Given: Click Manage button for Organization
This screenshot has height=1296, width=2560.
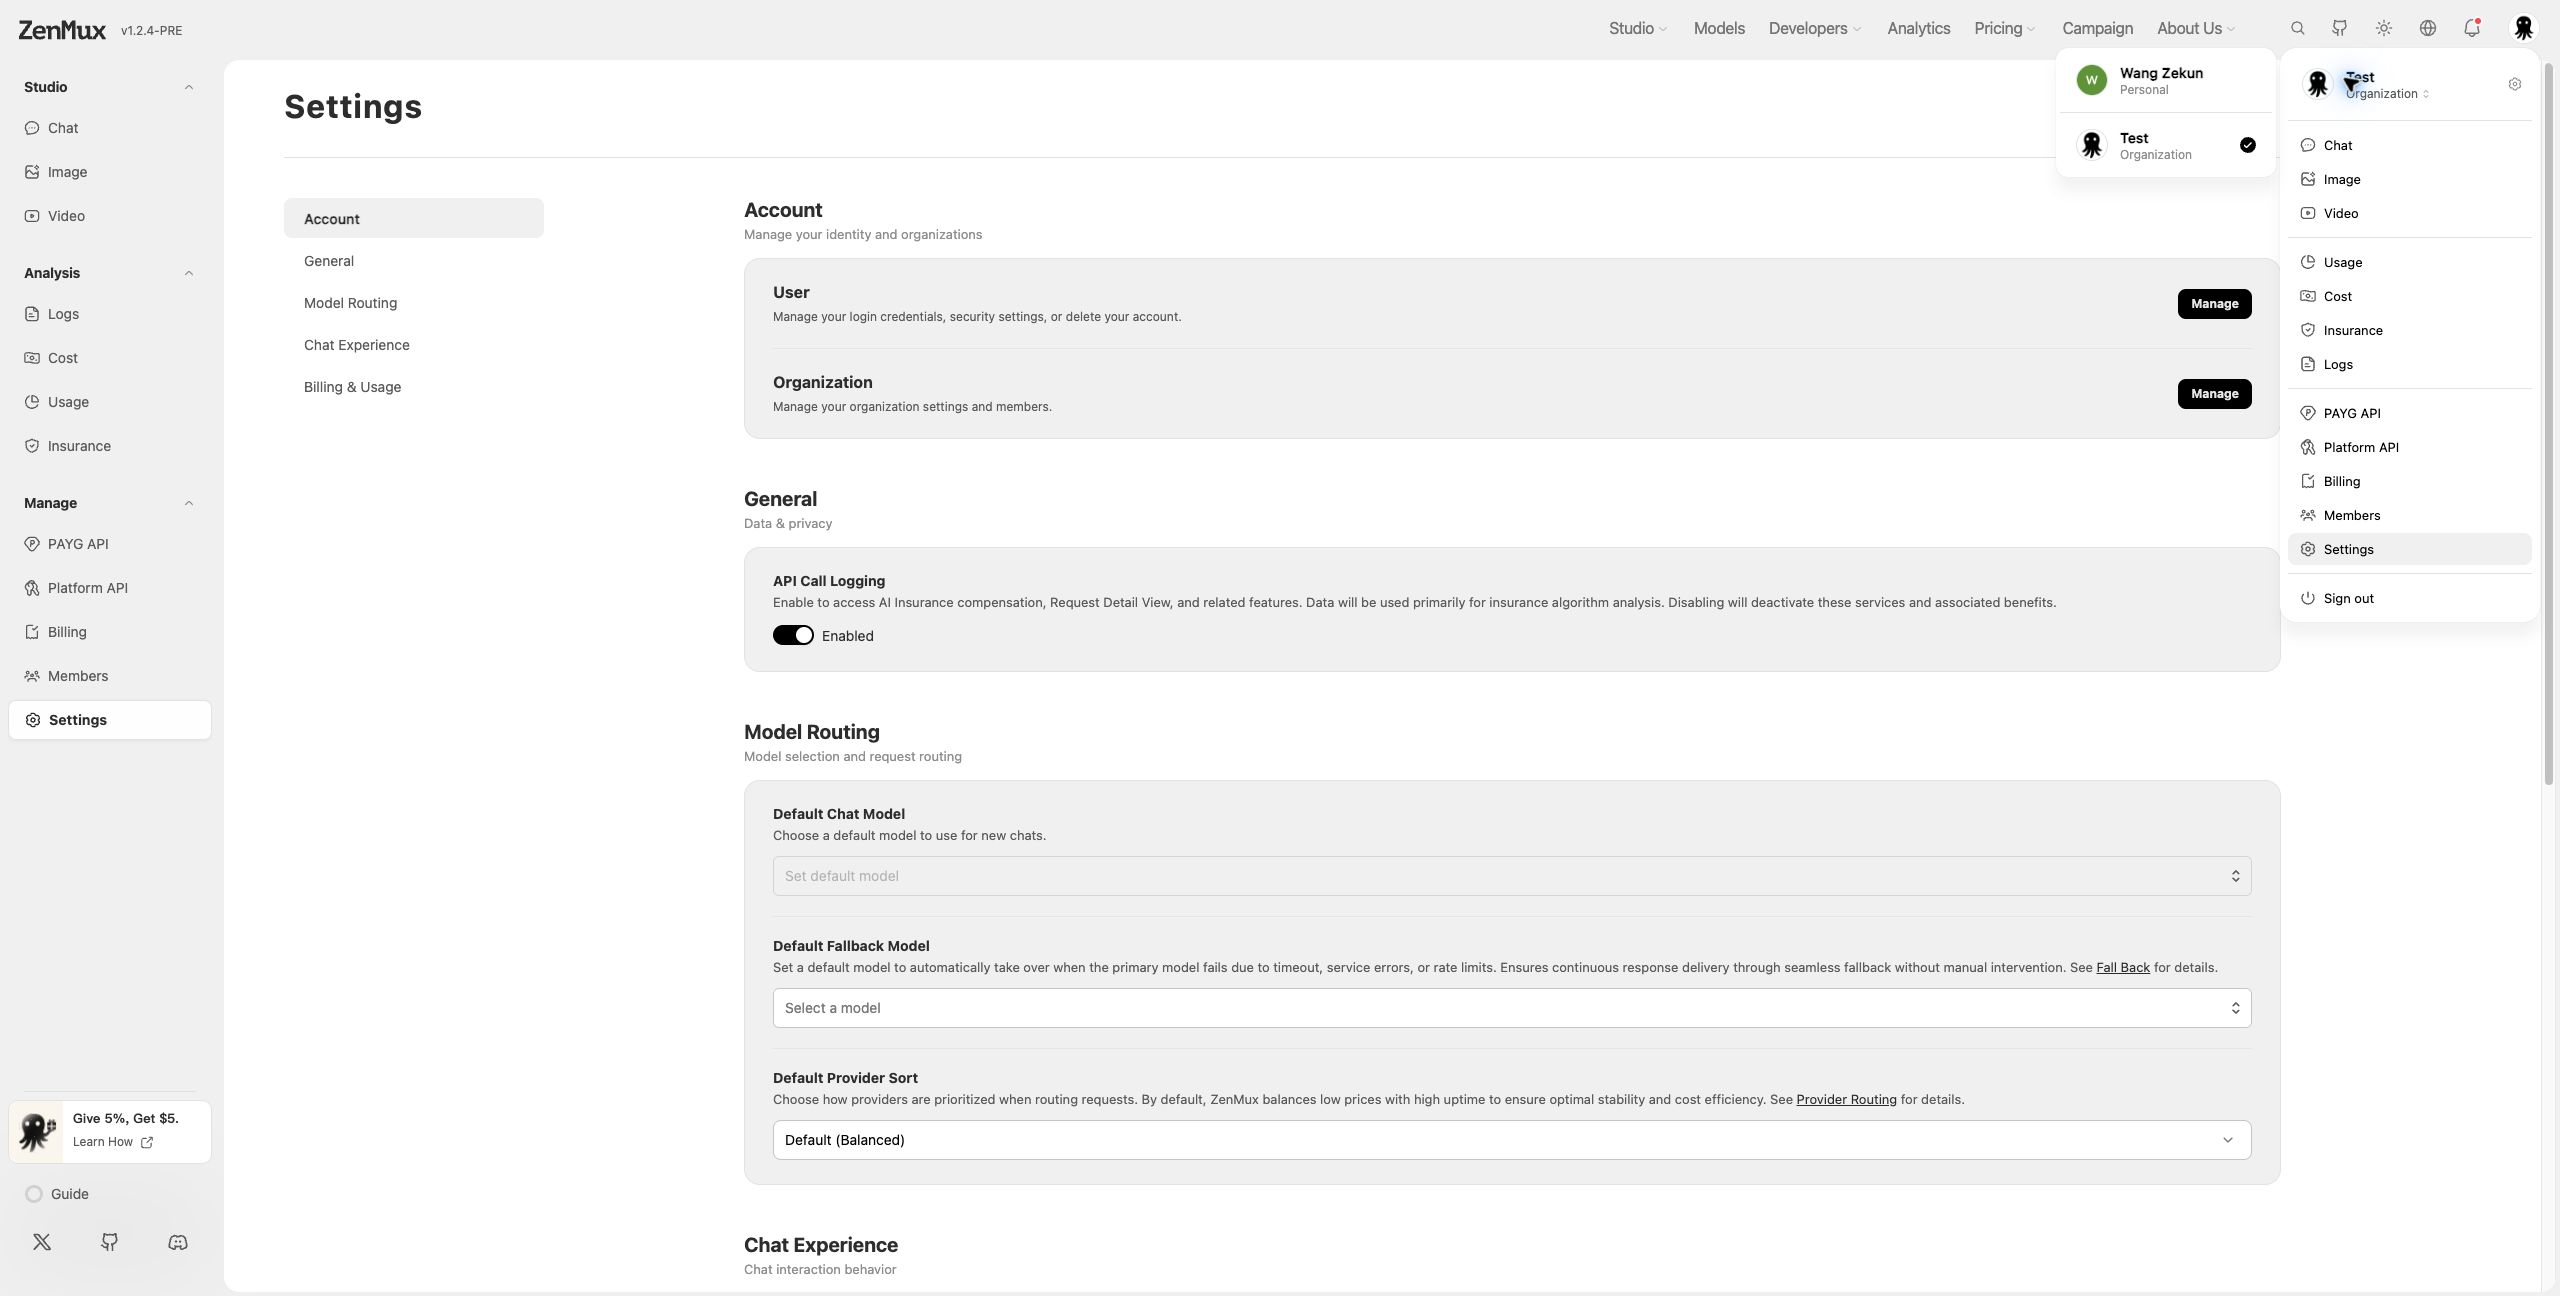Looking at the screenshot, I should [2214, 394].
